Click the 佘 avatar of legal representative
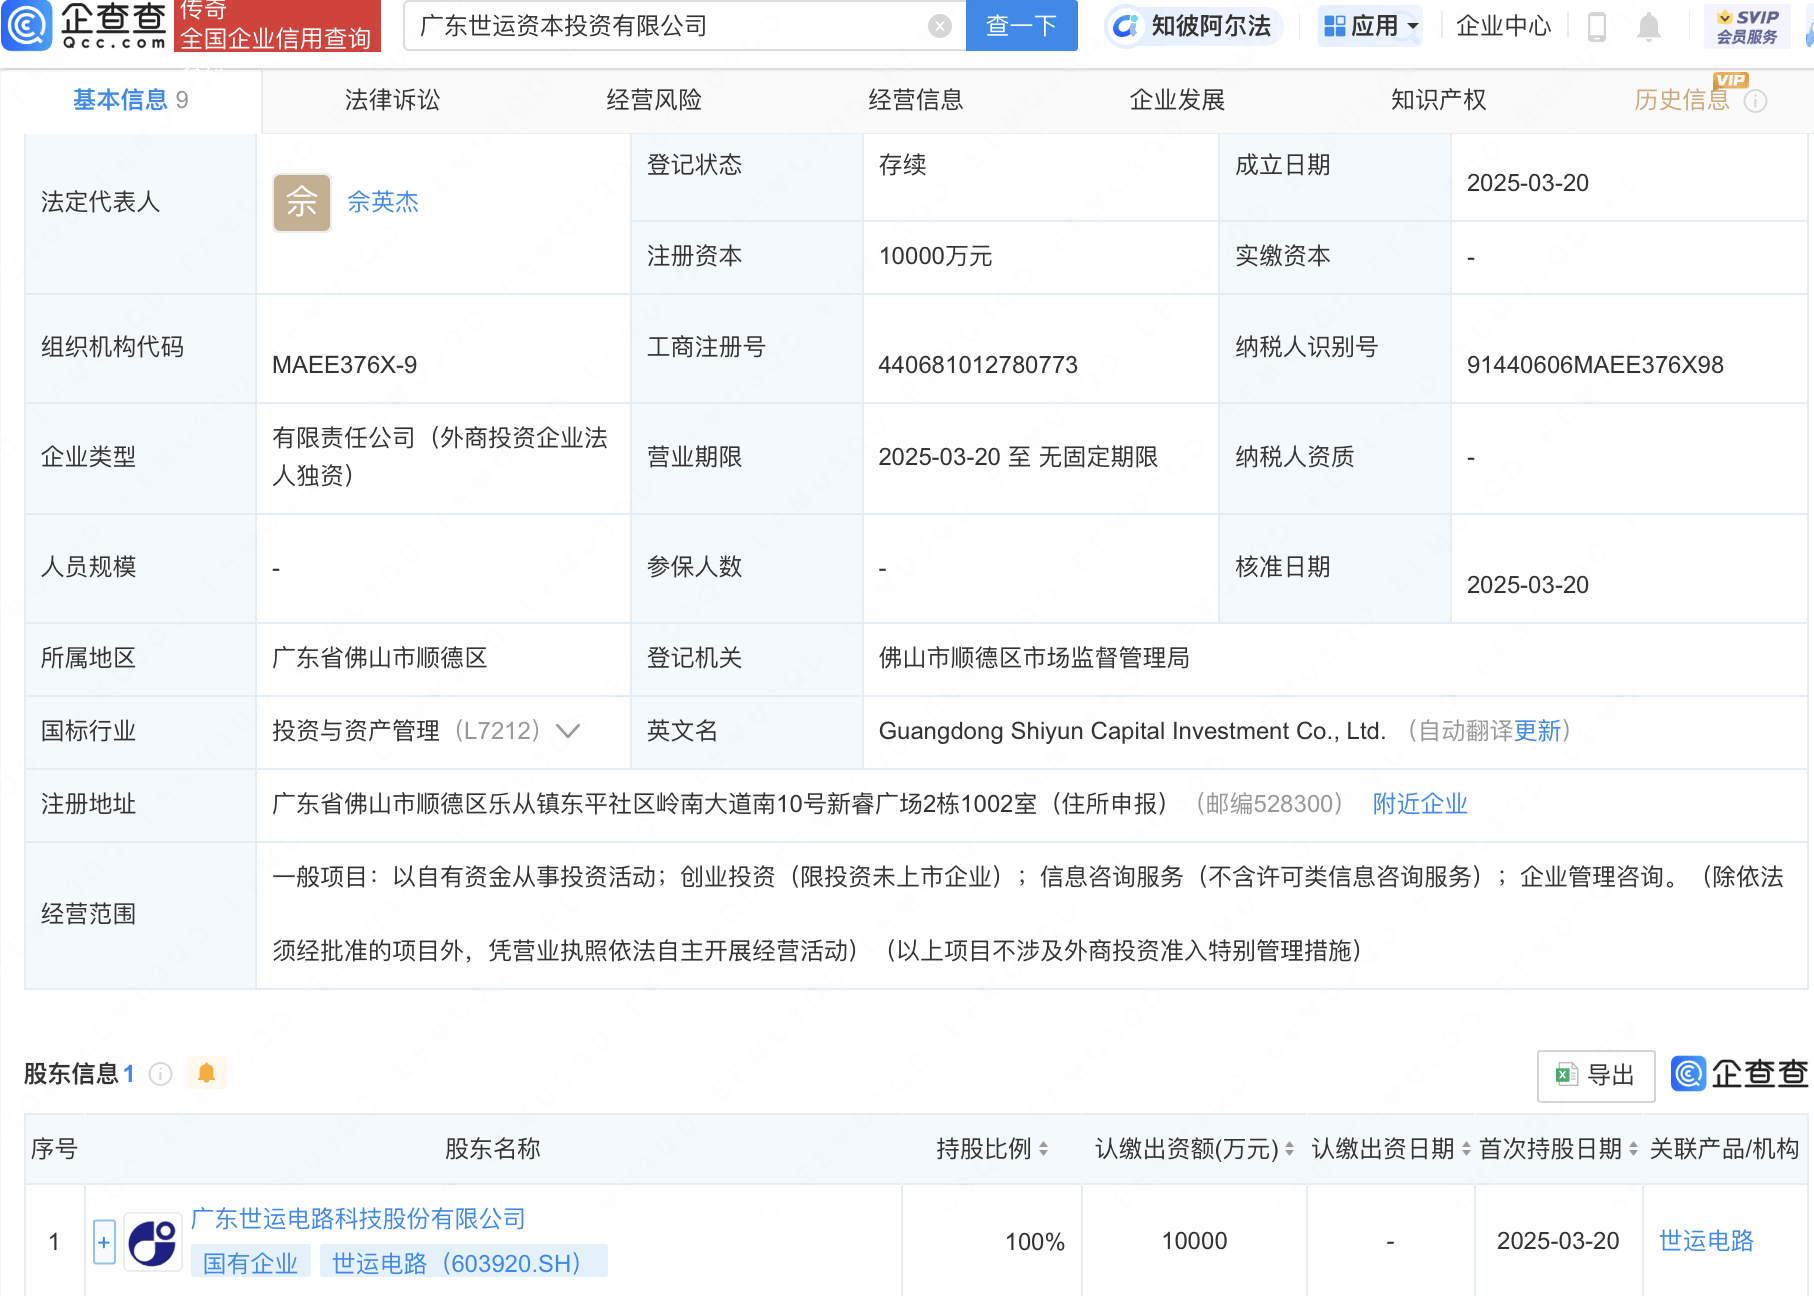1814x1296 pixels. tap(302, 203)
